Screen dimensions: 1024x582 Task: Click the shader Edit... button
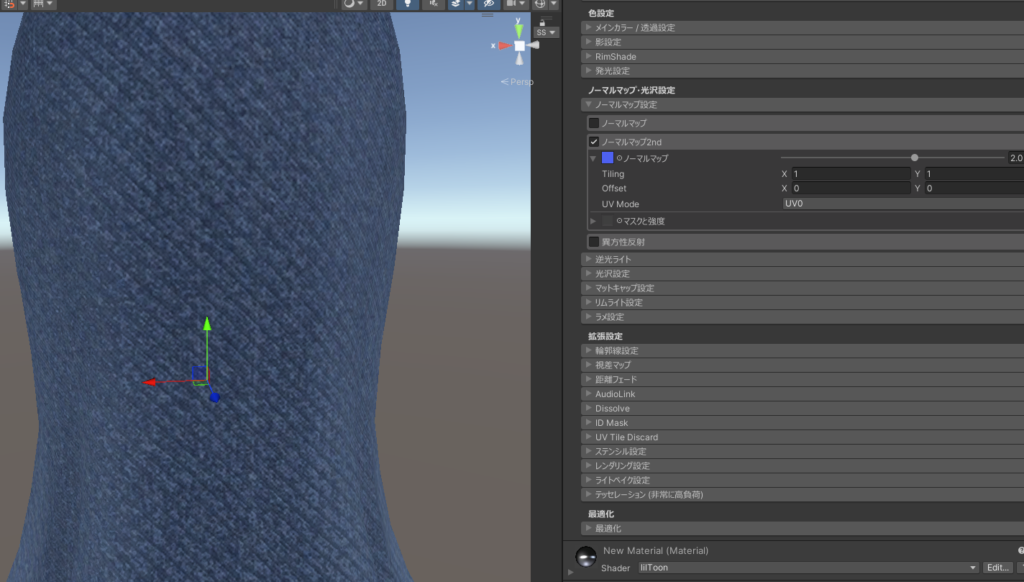pos(997,567)
